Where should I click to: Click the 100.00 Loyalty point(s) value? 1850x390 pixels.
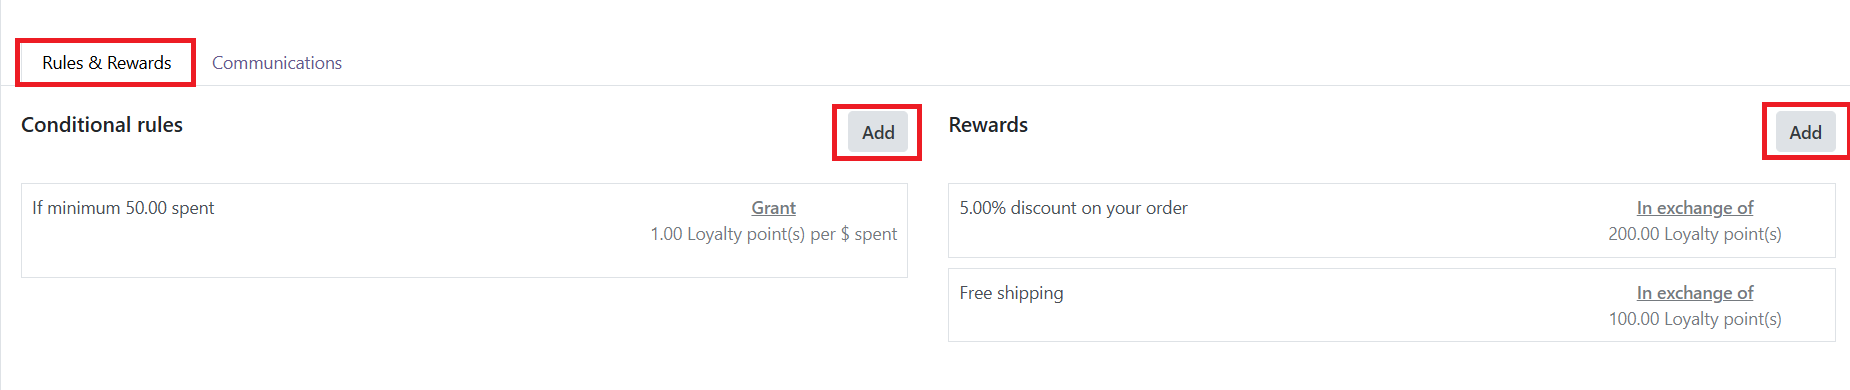pos(1694,319)
